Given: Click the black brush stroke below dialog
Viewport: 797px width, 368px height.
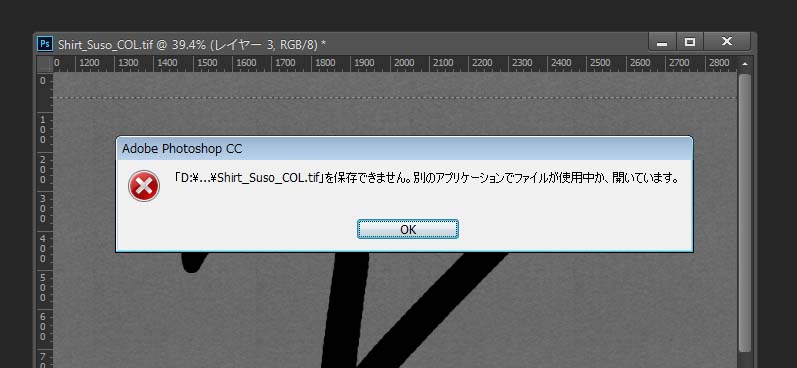Looking at the screenshot, I should pyautogui.click(x=350, y=310).
